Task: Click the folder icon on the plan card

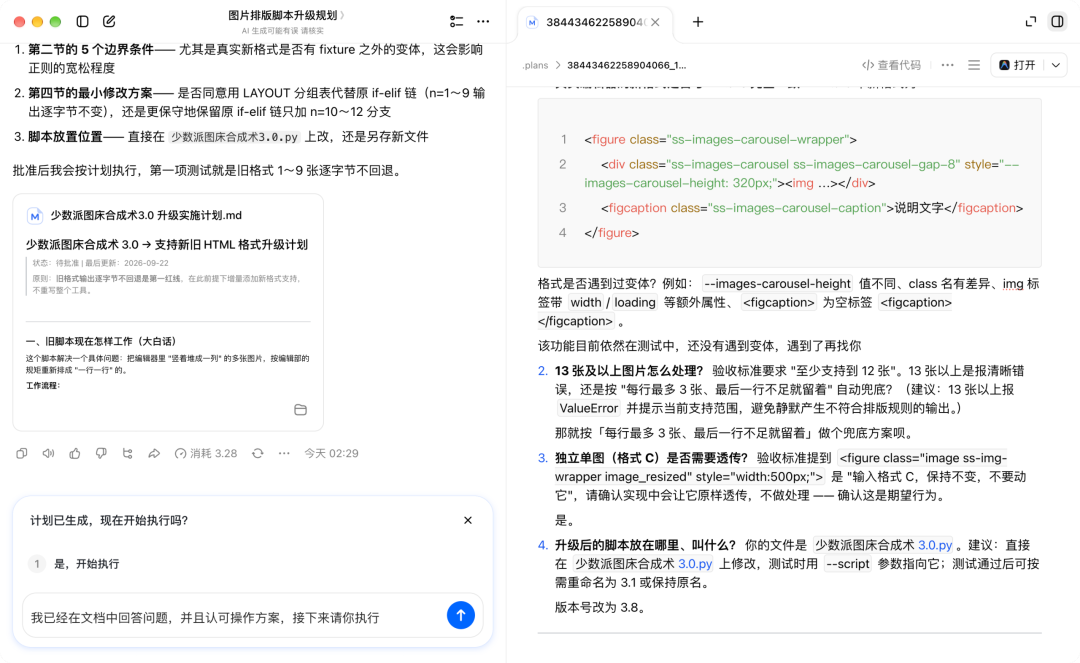Action: pos(300,410)
